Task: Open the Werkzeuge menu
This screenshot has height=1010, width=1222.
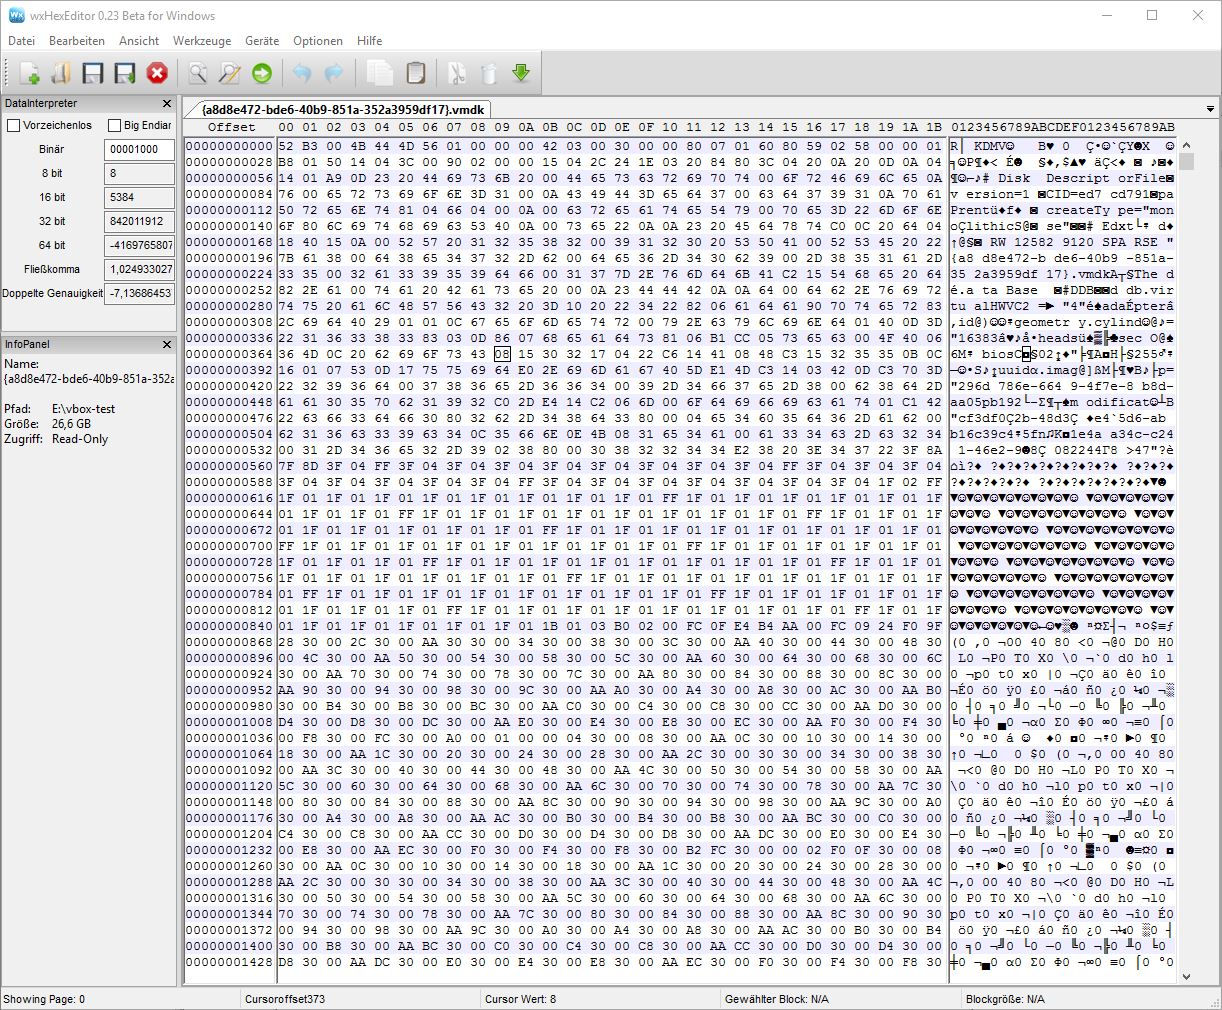Action: pos(202,41)
